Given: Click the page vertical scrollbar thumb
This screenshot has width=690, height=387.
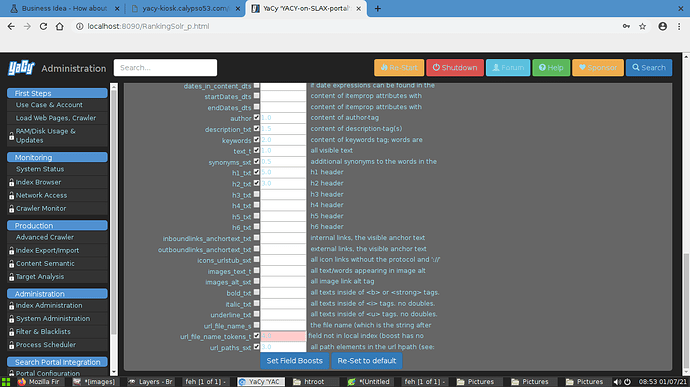Looking at the screenshot, I should (x=686, y=309).
